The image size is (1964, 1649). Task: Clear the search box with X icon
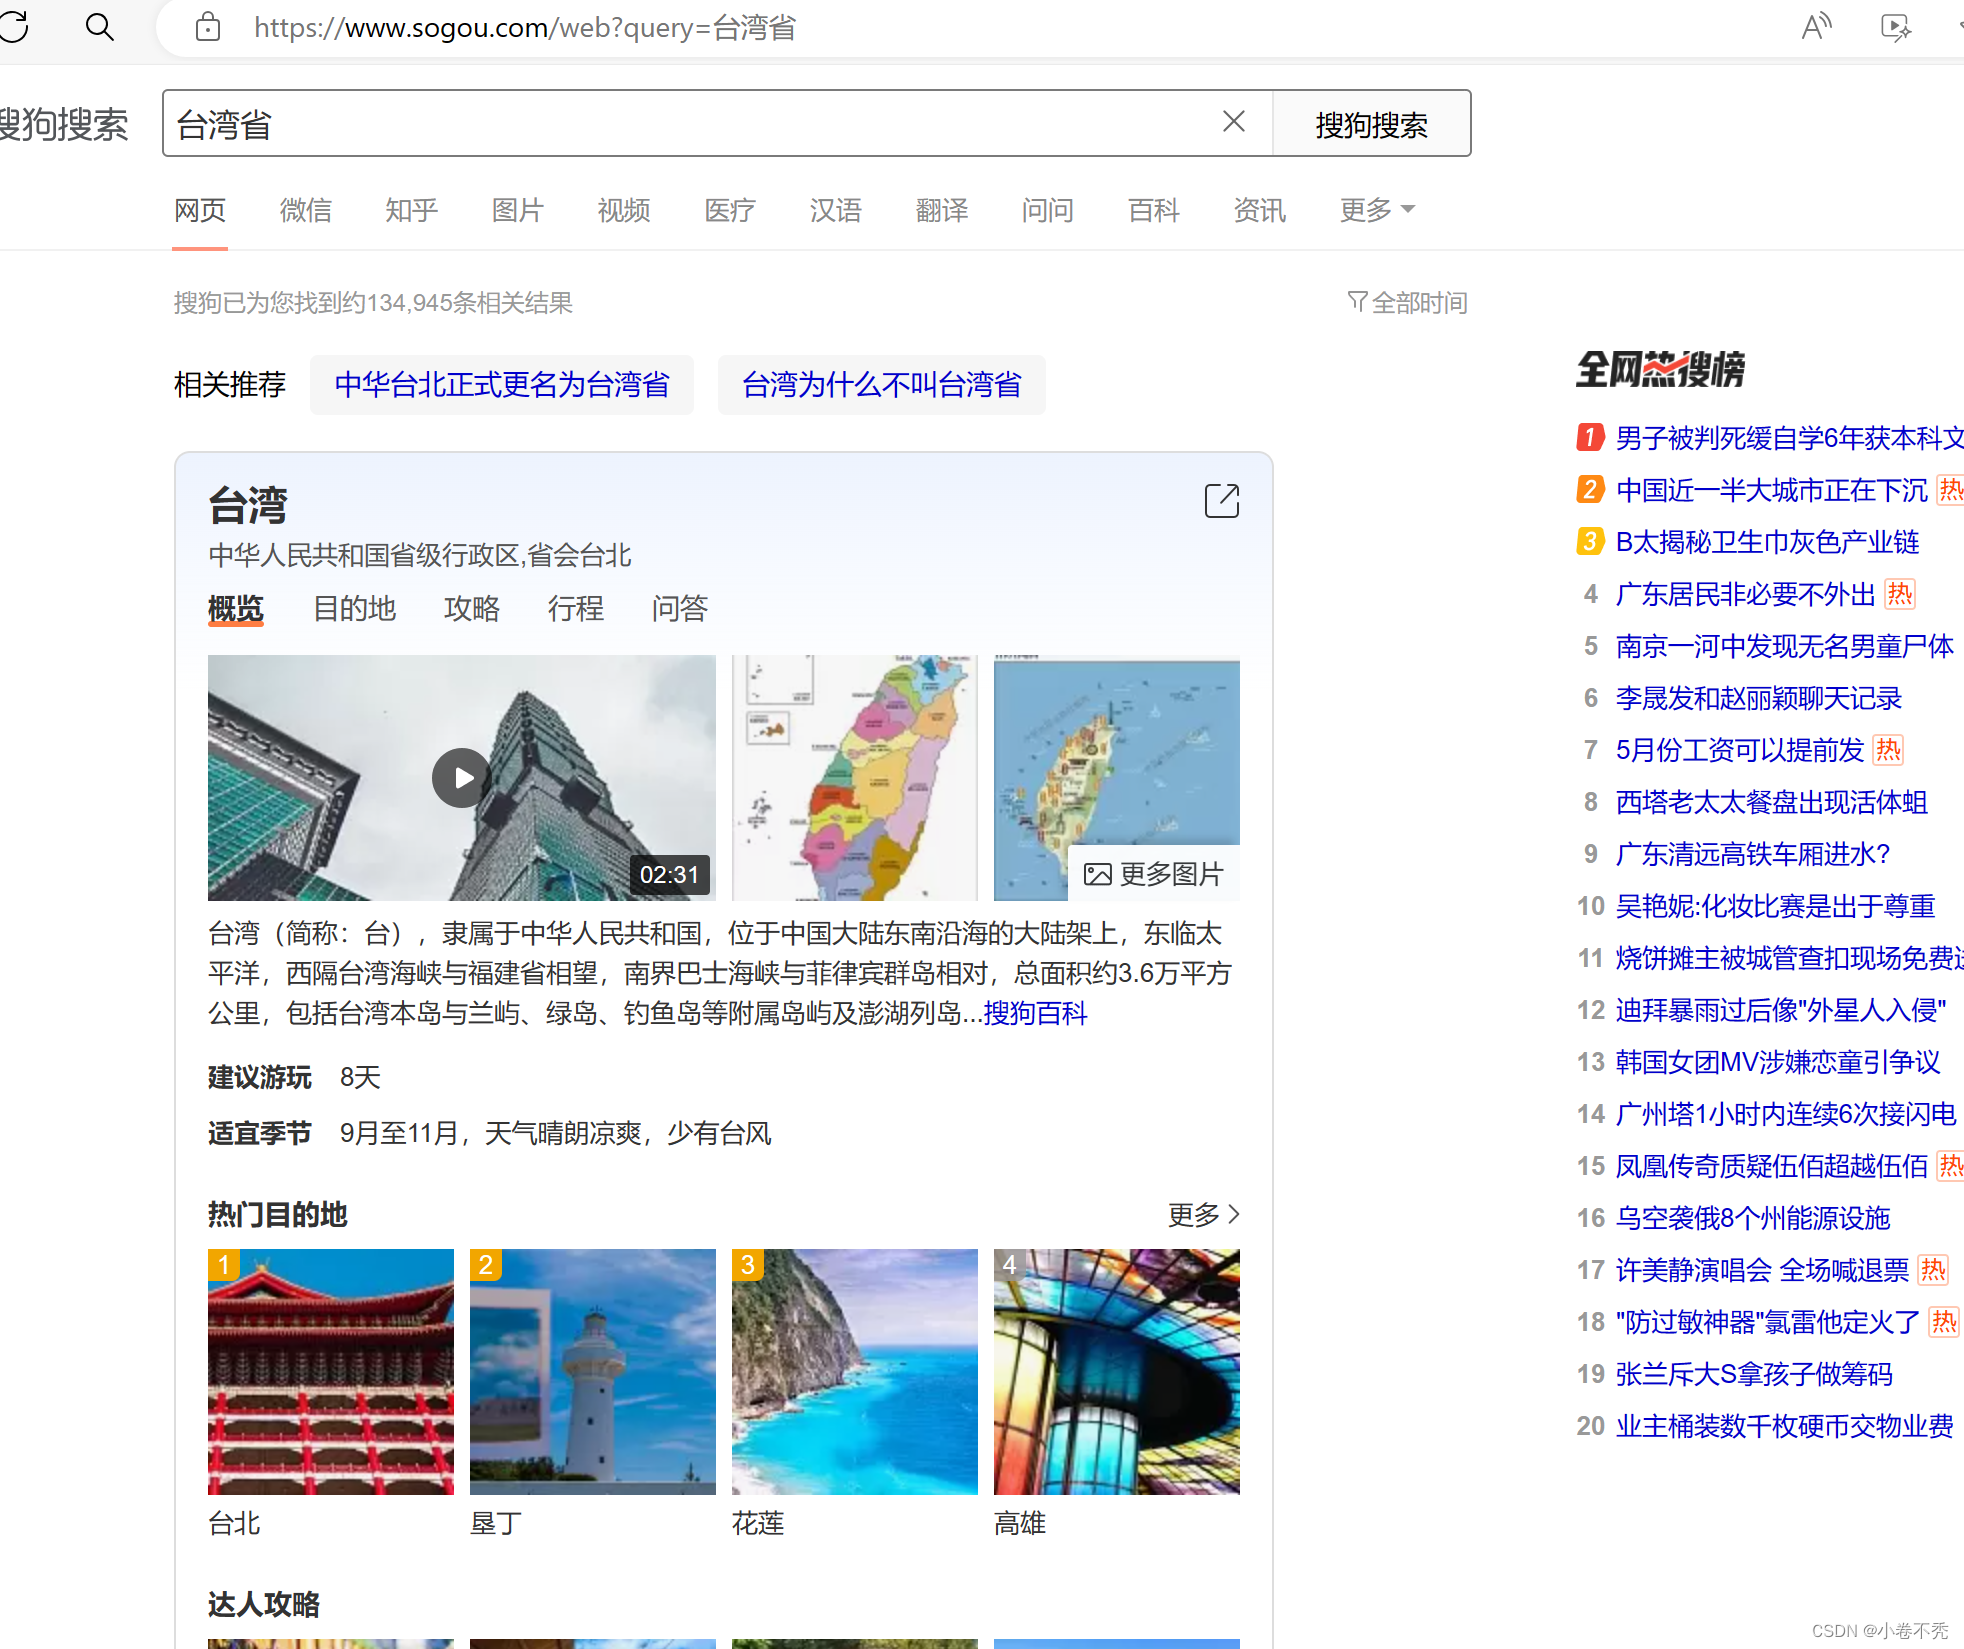(1234, 122)
